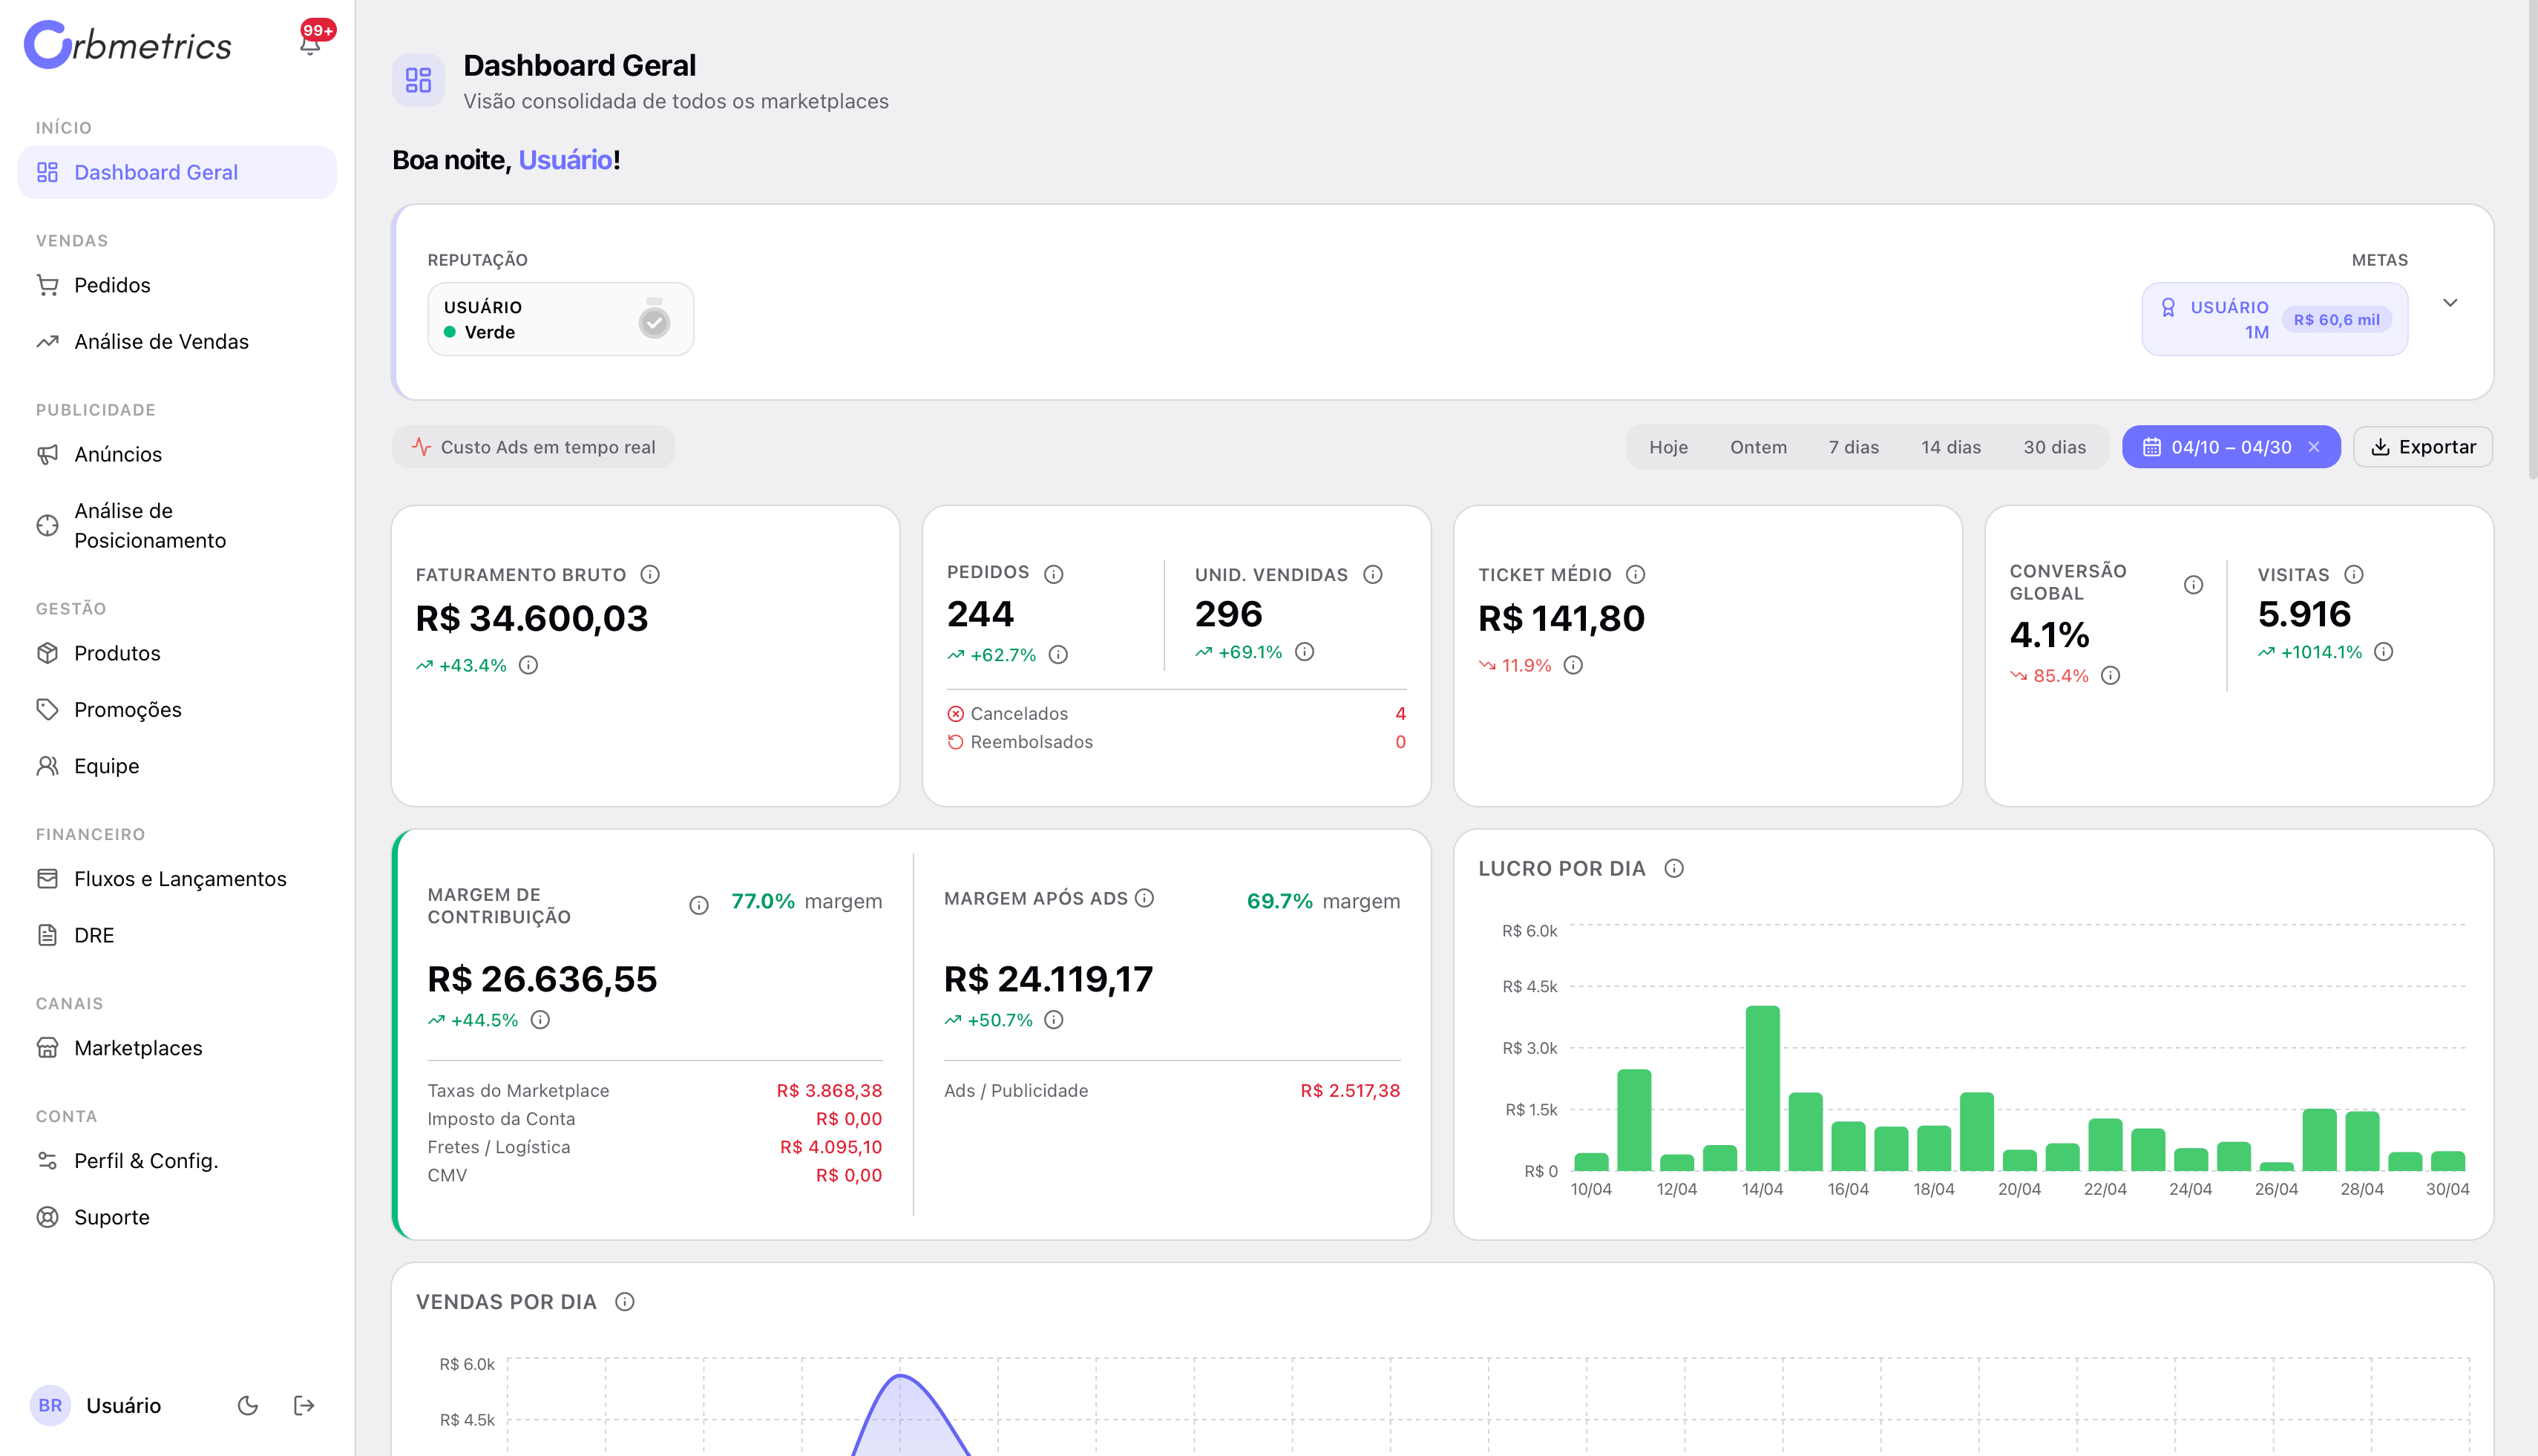Open info icon next to Unid. Vendidas
Screen dimensions: 2538x1456
pyautogui.click(x=1373, y=574)
